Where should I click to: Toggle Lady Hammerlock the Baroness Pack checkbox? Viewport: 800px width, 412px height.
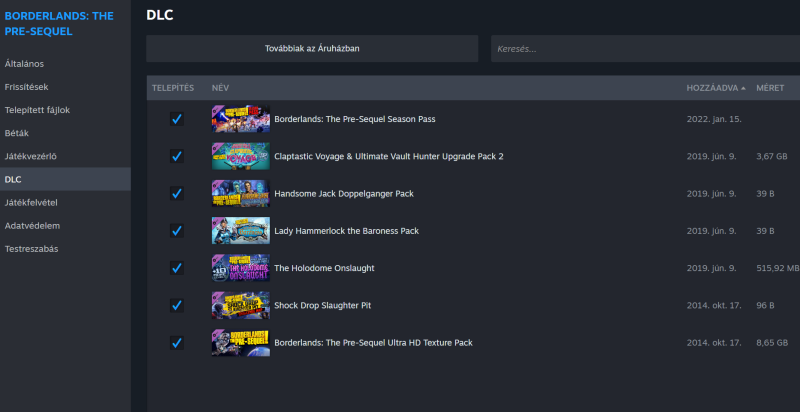coord(177,230)
